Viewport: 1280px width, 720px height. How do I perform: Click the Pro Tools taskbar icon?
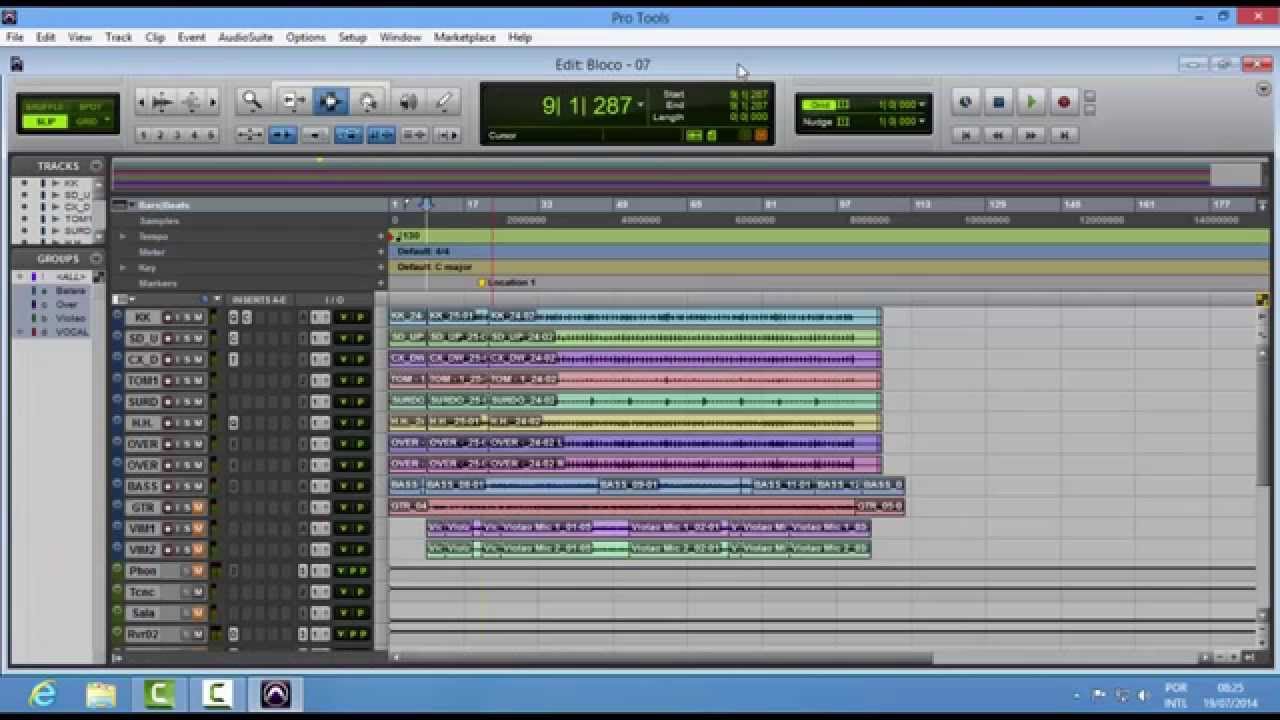[x=276, y=693]
